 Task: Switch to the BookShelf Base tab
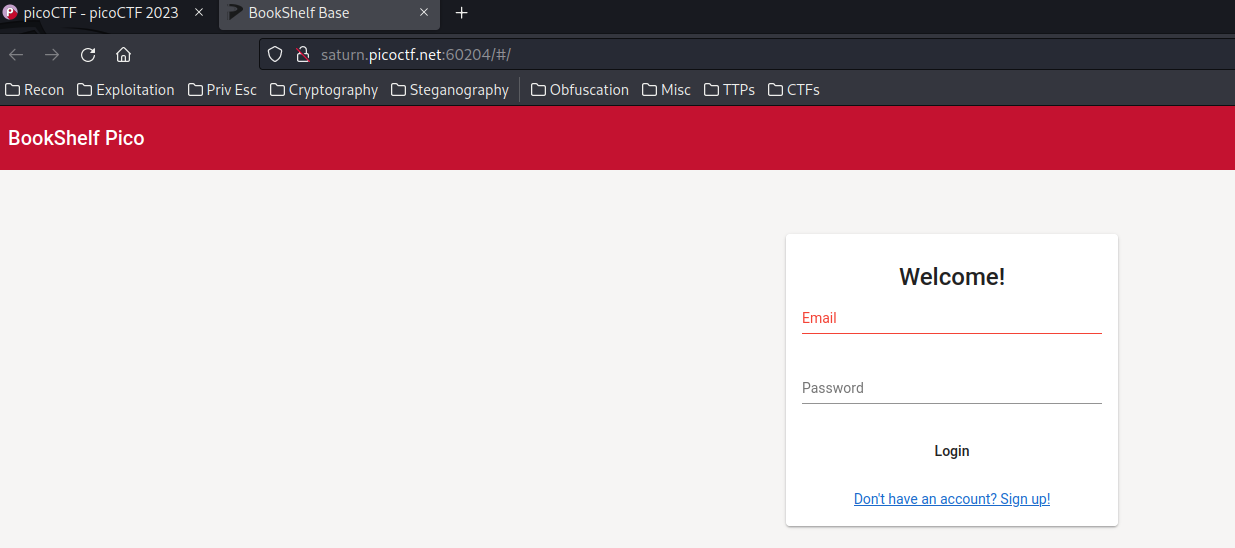329,14
